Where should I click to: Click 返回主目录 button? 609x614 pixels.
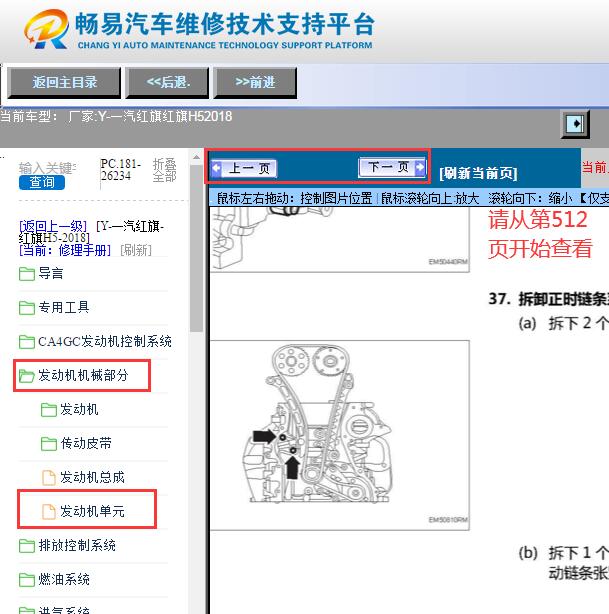point(64,82)
